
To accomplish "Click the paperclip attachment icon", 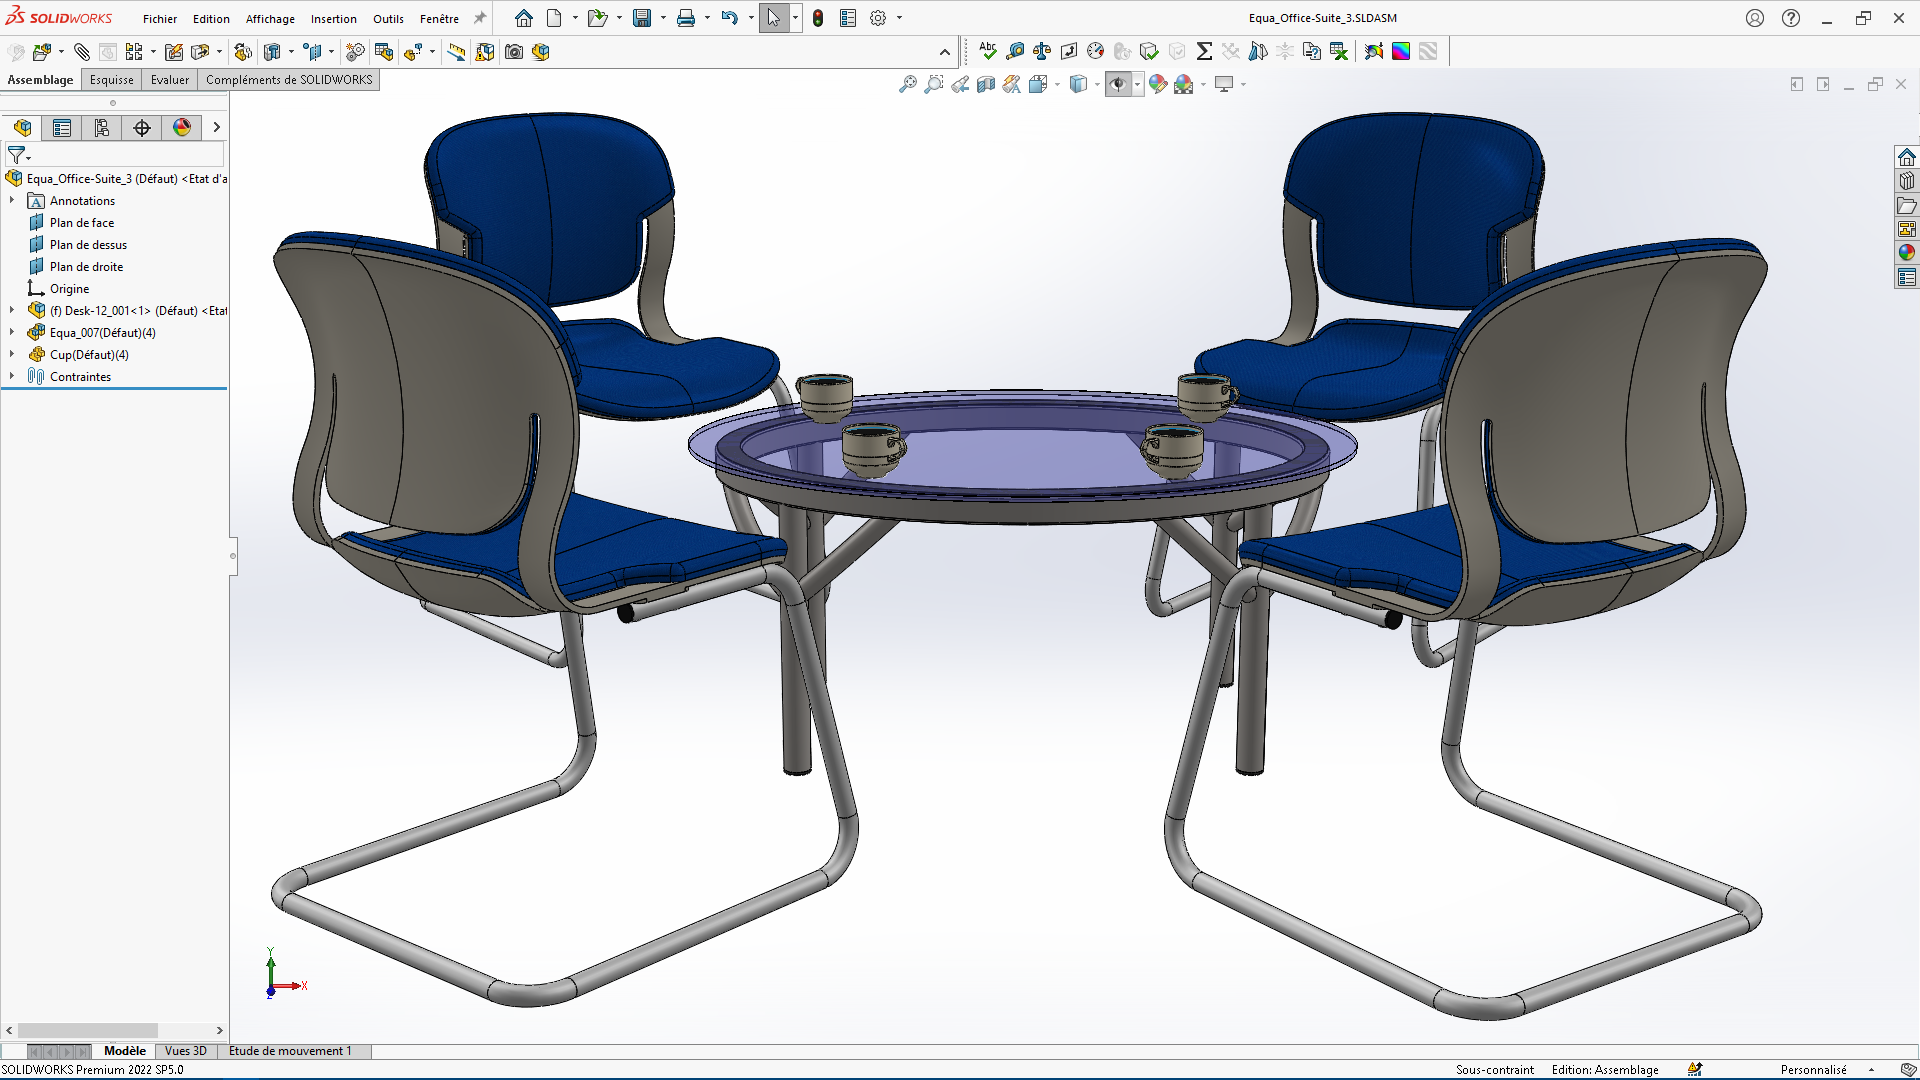I will pos(82,52).
